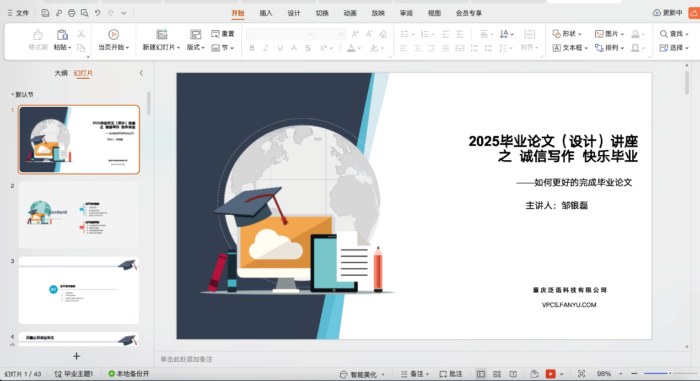Click the 选择 select button

(x=673, y=48)
